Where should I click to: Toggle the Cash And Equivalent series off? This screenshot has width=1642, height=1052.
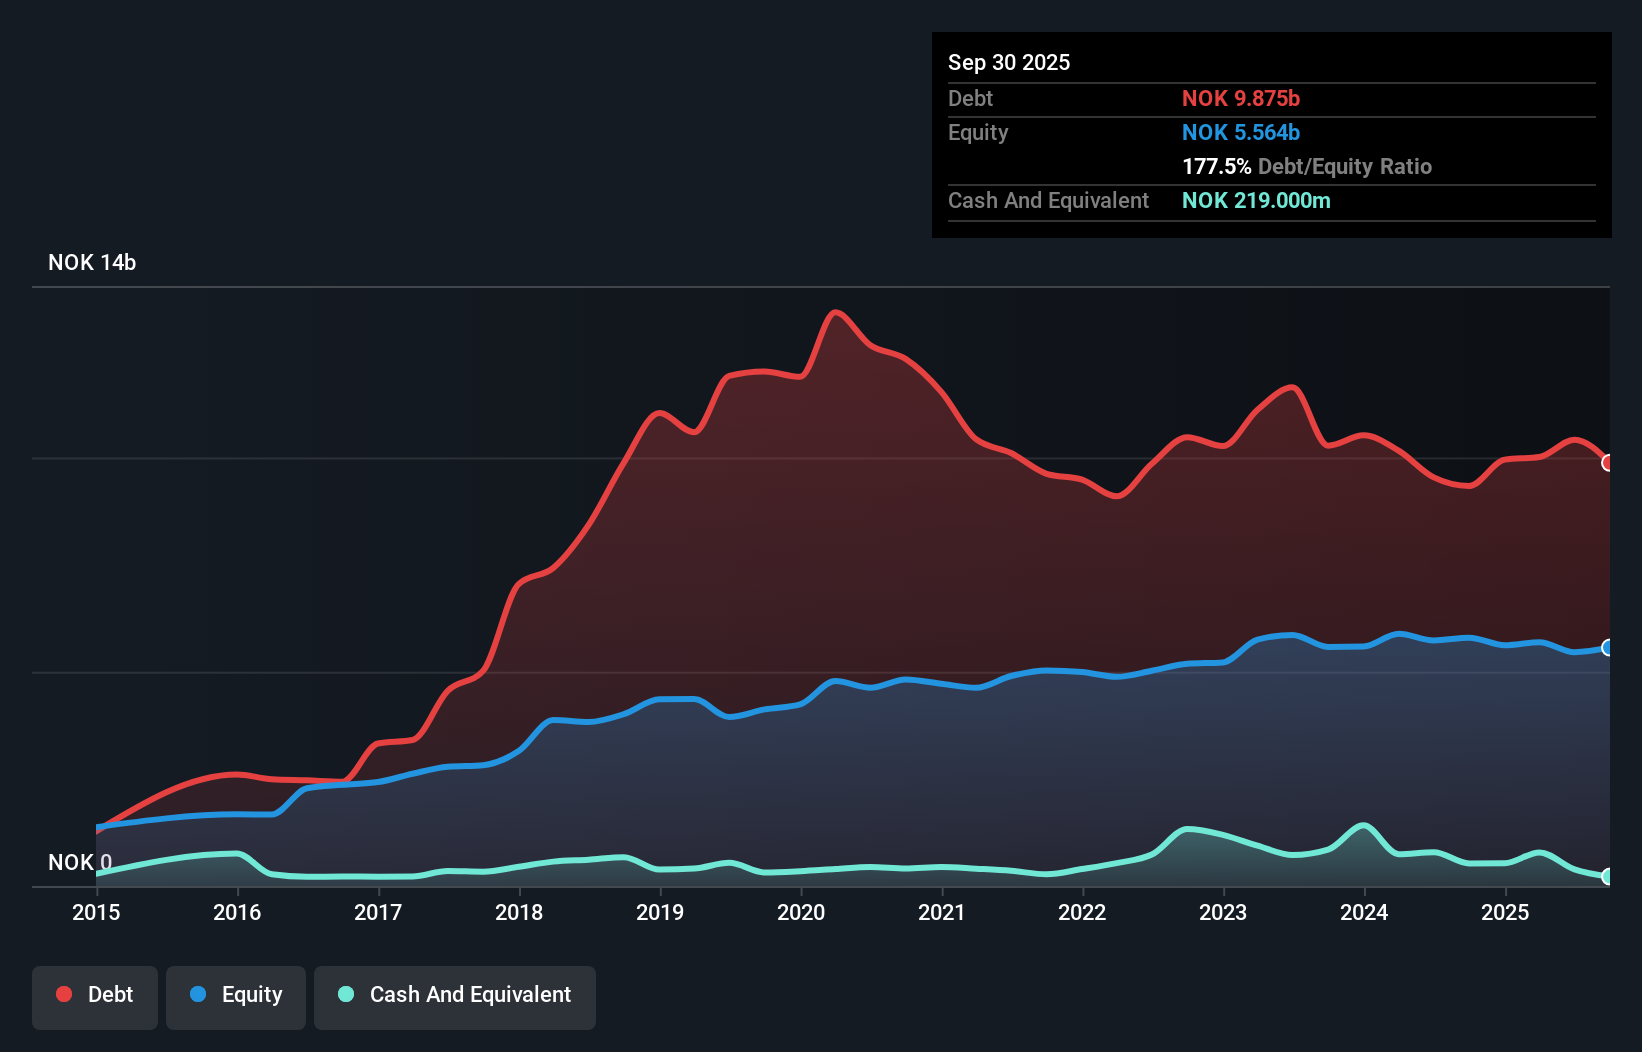(x=455, y=994)
